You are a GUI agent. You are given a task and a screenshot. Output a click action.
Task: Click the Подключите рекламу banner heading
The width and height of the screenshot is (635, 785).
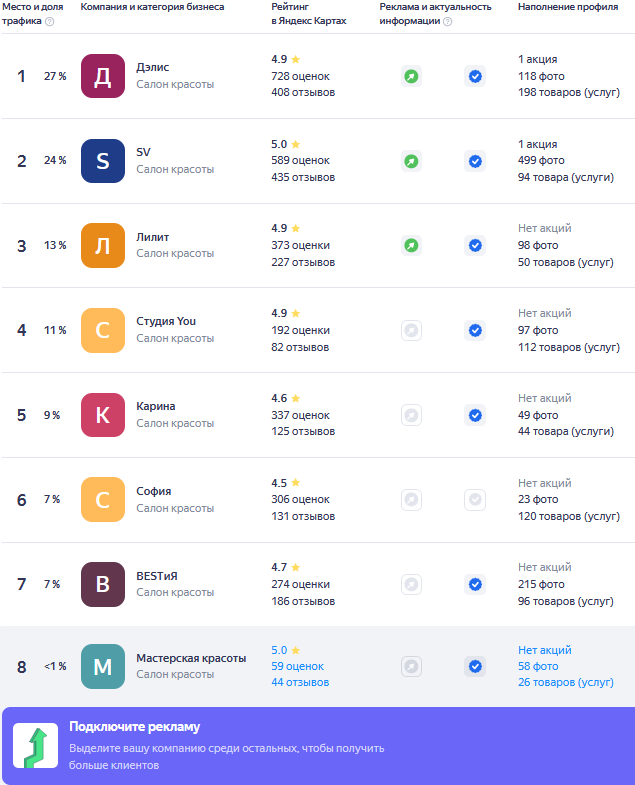134,726
